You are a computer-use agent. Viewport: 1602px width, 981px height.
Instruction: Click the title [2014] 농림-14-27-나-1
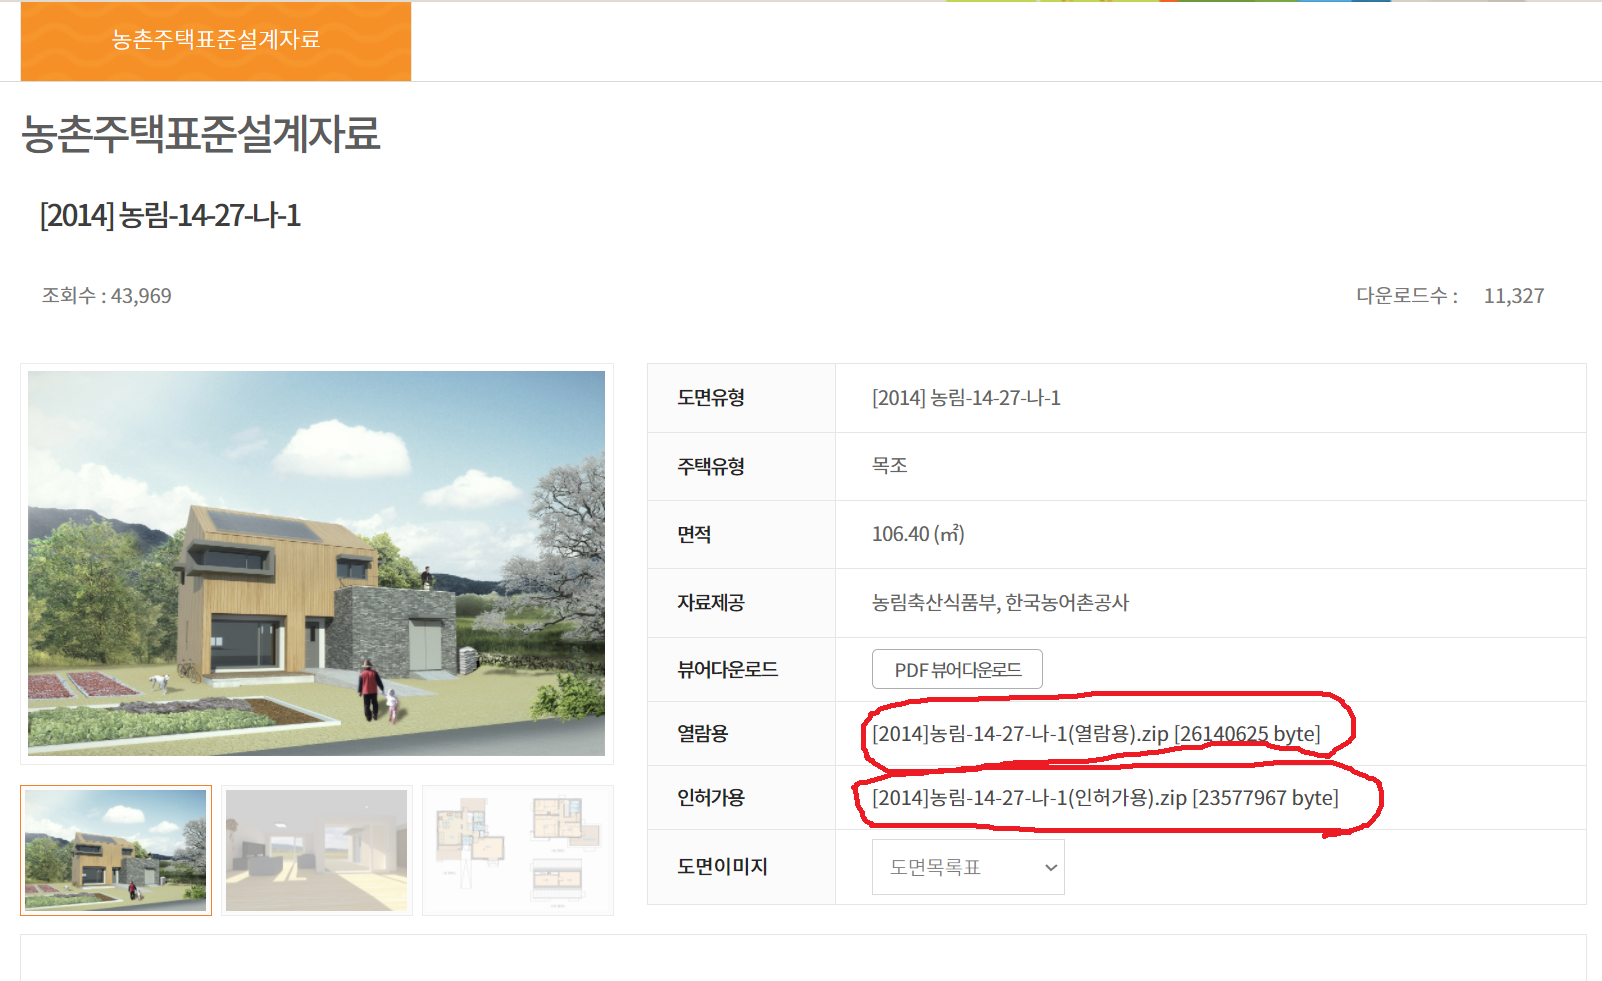(170, 215)
